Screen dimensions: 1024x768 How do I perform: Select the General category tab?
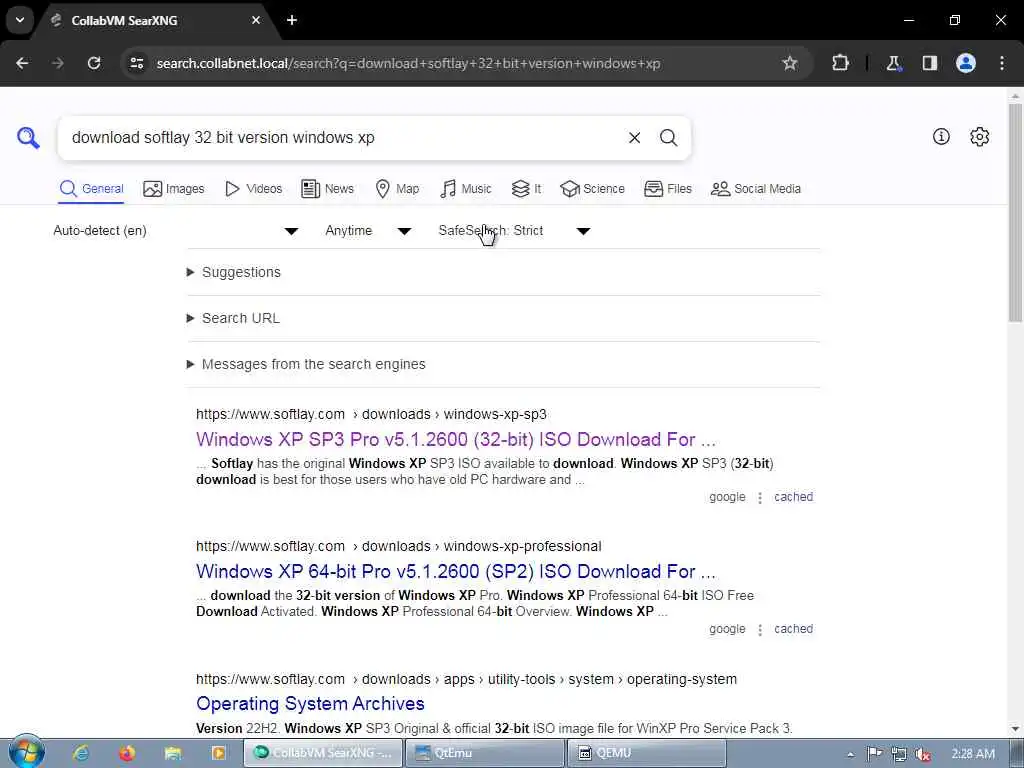91,189
